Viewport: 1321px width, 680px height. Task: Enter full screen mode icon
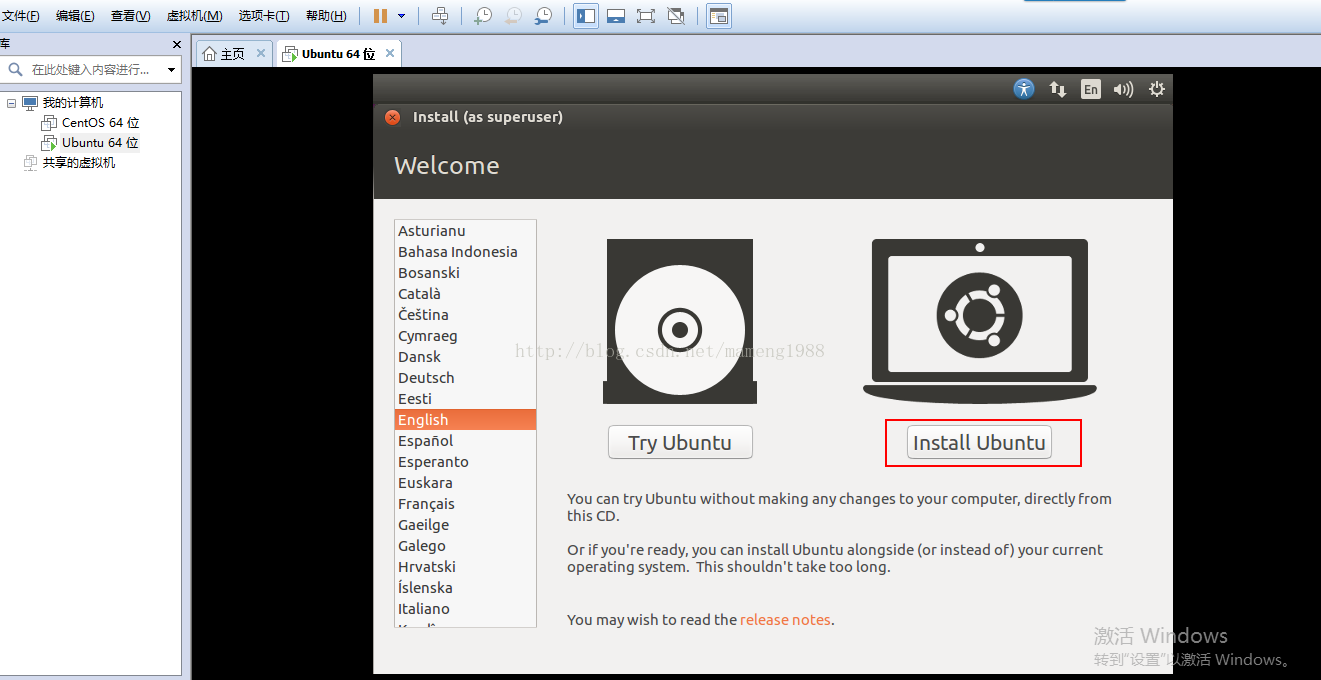(x=646, y=16)
